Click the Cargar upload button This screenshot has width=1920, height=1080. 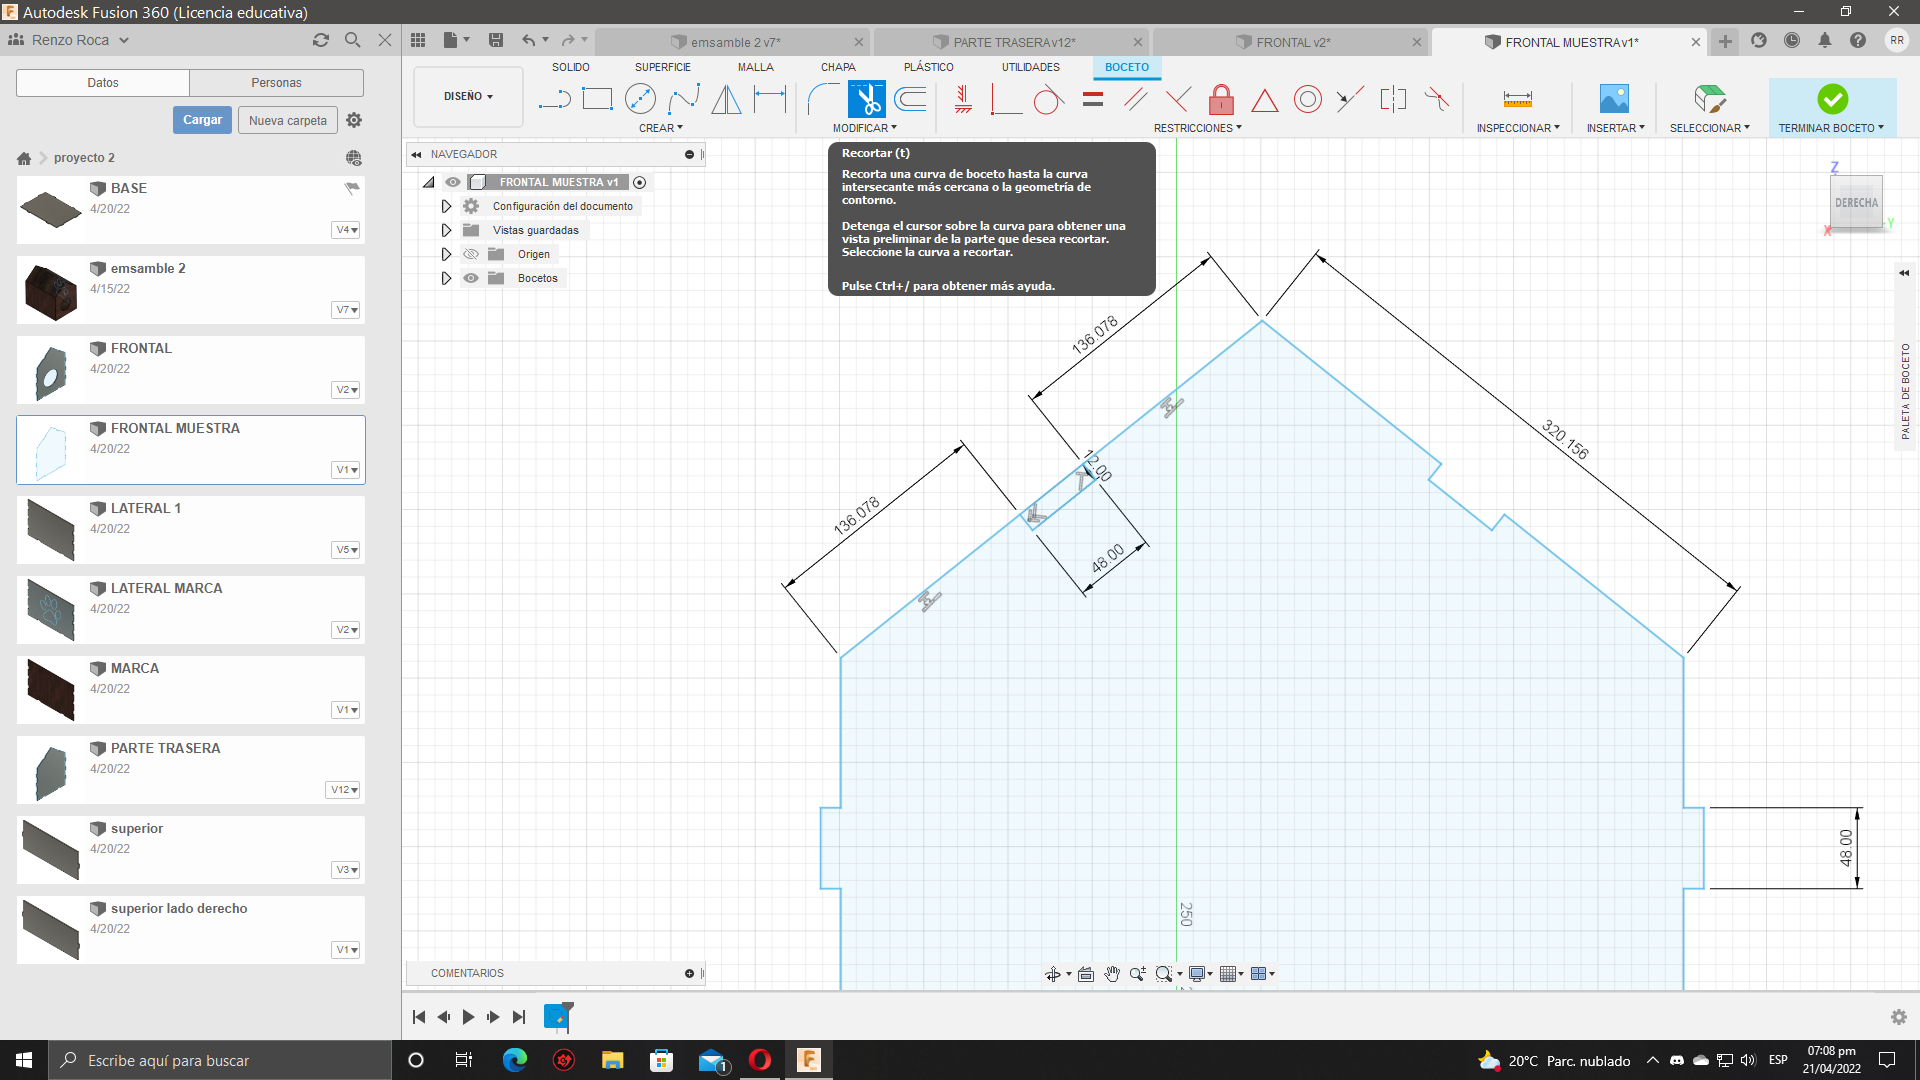click(202, 120)
